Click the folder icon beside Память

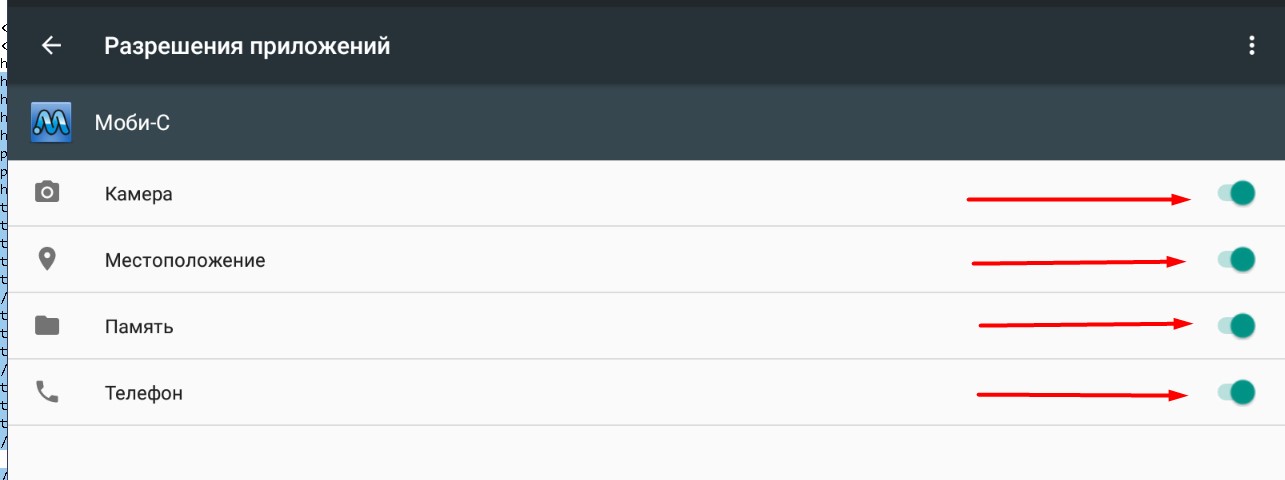pos(47,325)
